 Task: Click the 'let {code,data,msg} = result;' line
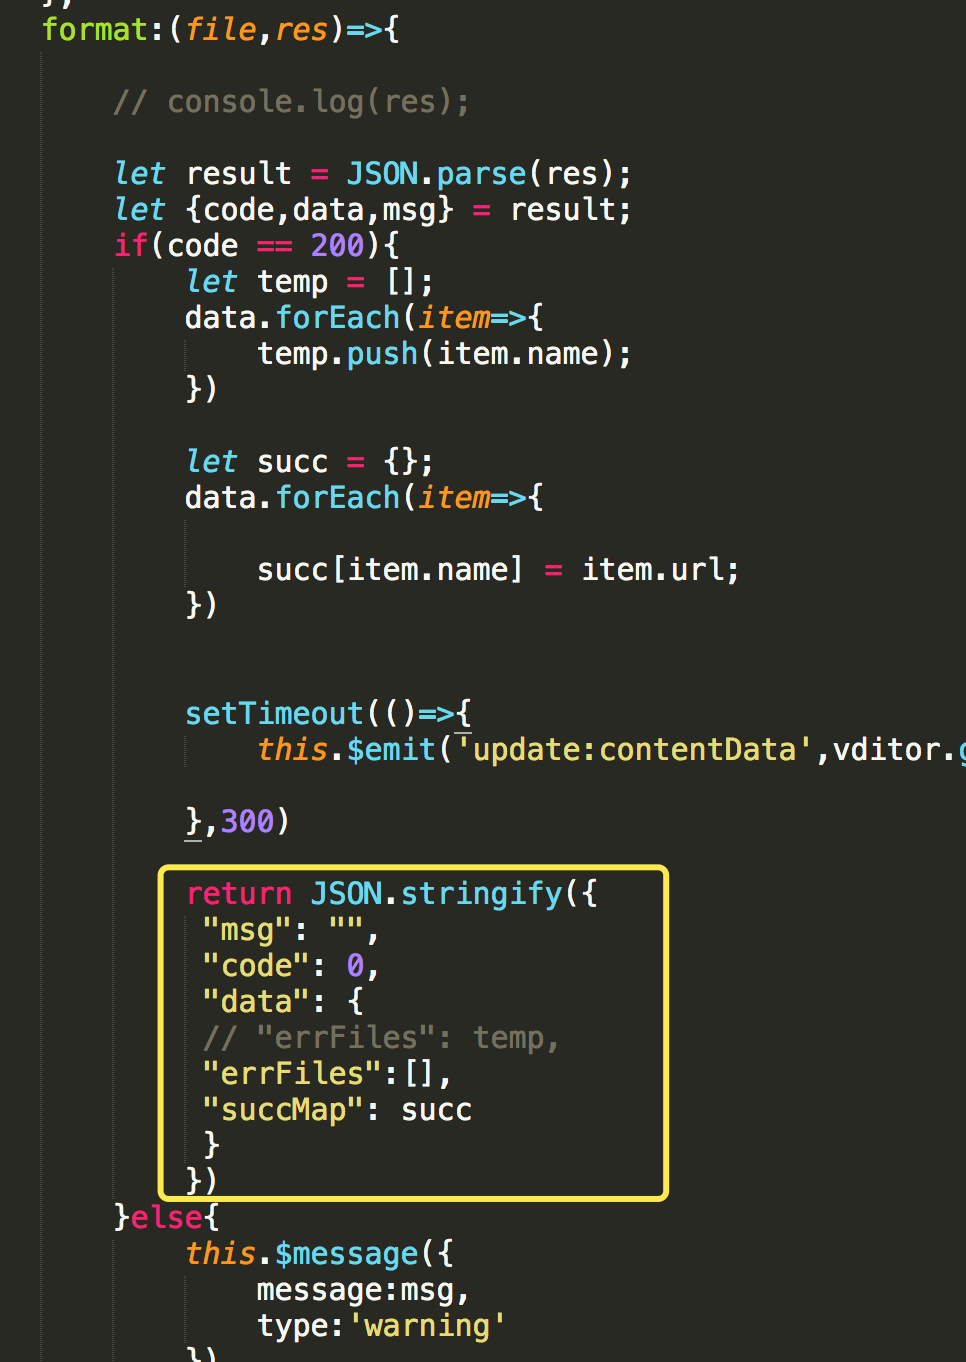click(373, 210)
